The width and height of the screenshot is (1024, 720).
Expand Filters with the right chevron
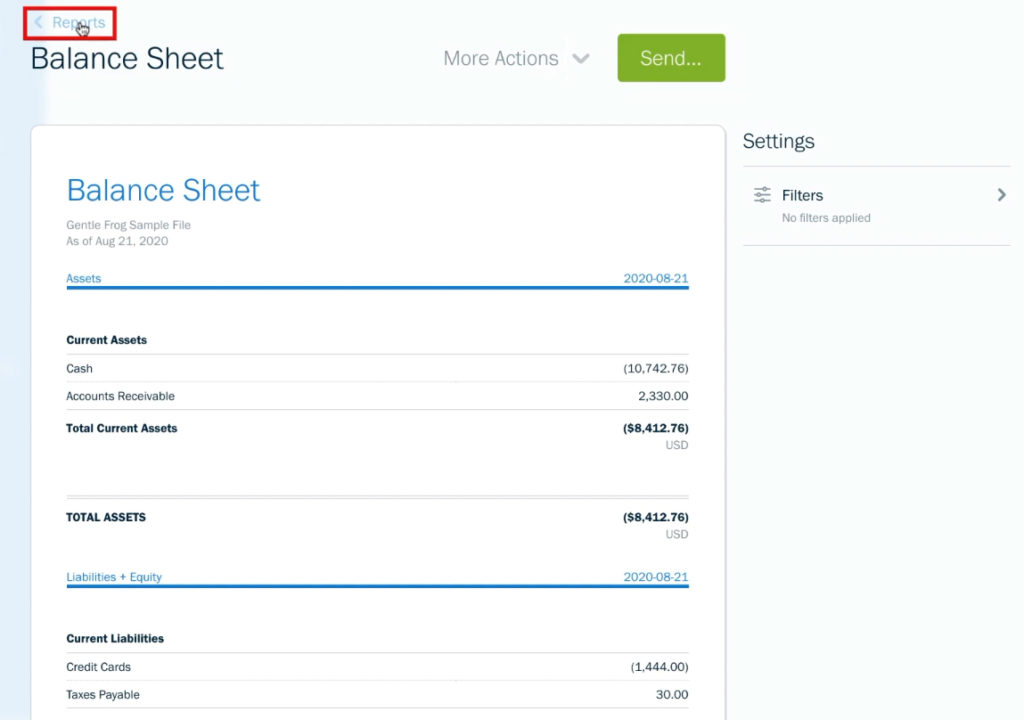(1001, 195)
